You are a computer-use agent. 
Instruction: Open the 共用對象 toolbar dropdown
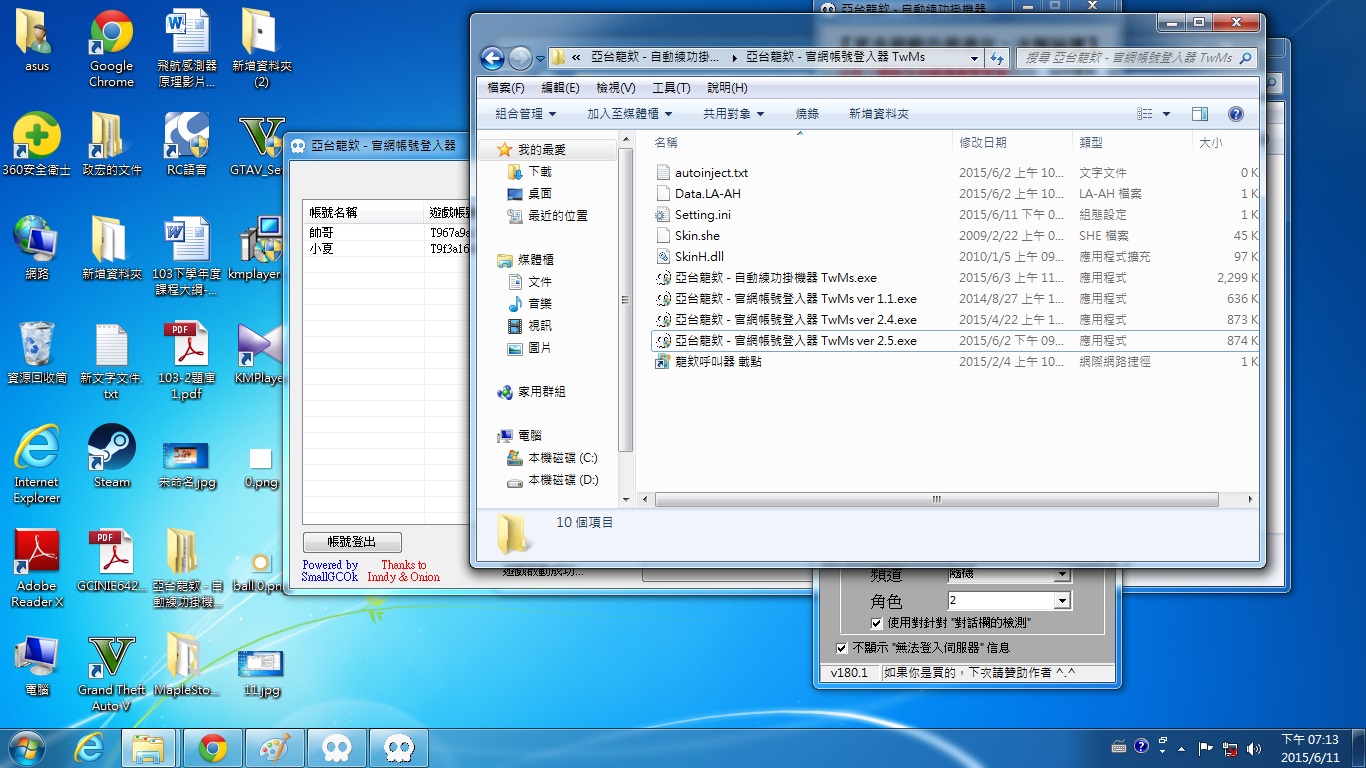733,114
